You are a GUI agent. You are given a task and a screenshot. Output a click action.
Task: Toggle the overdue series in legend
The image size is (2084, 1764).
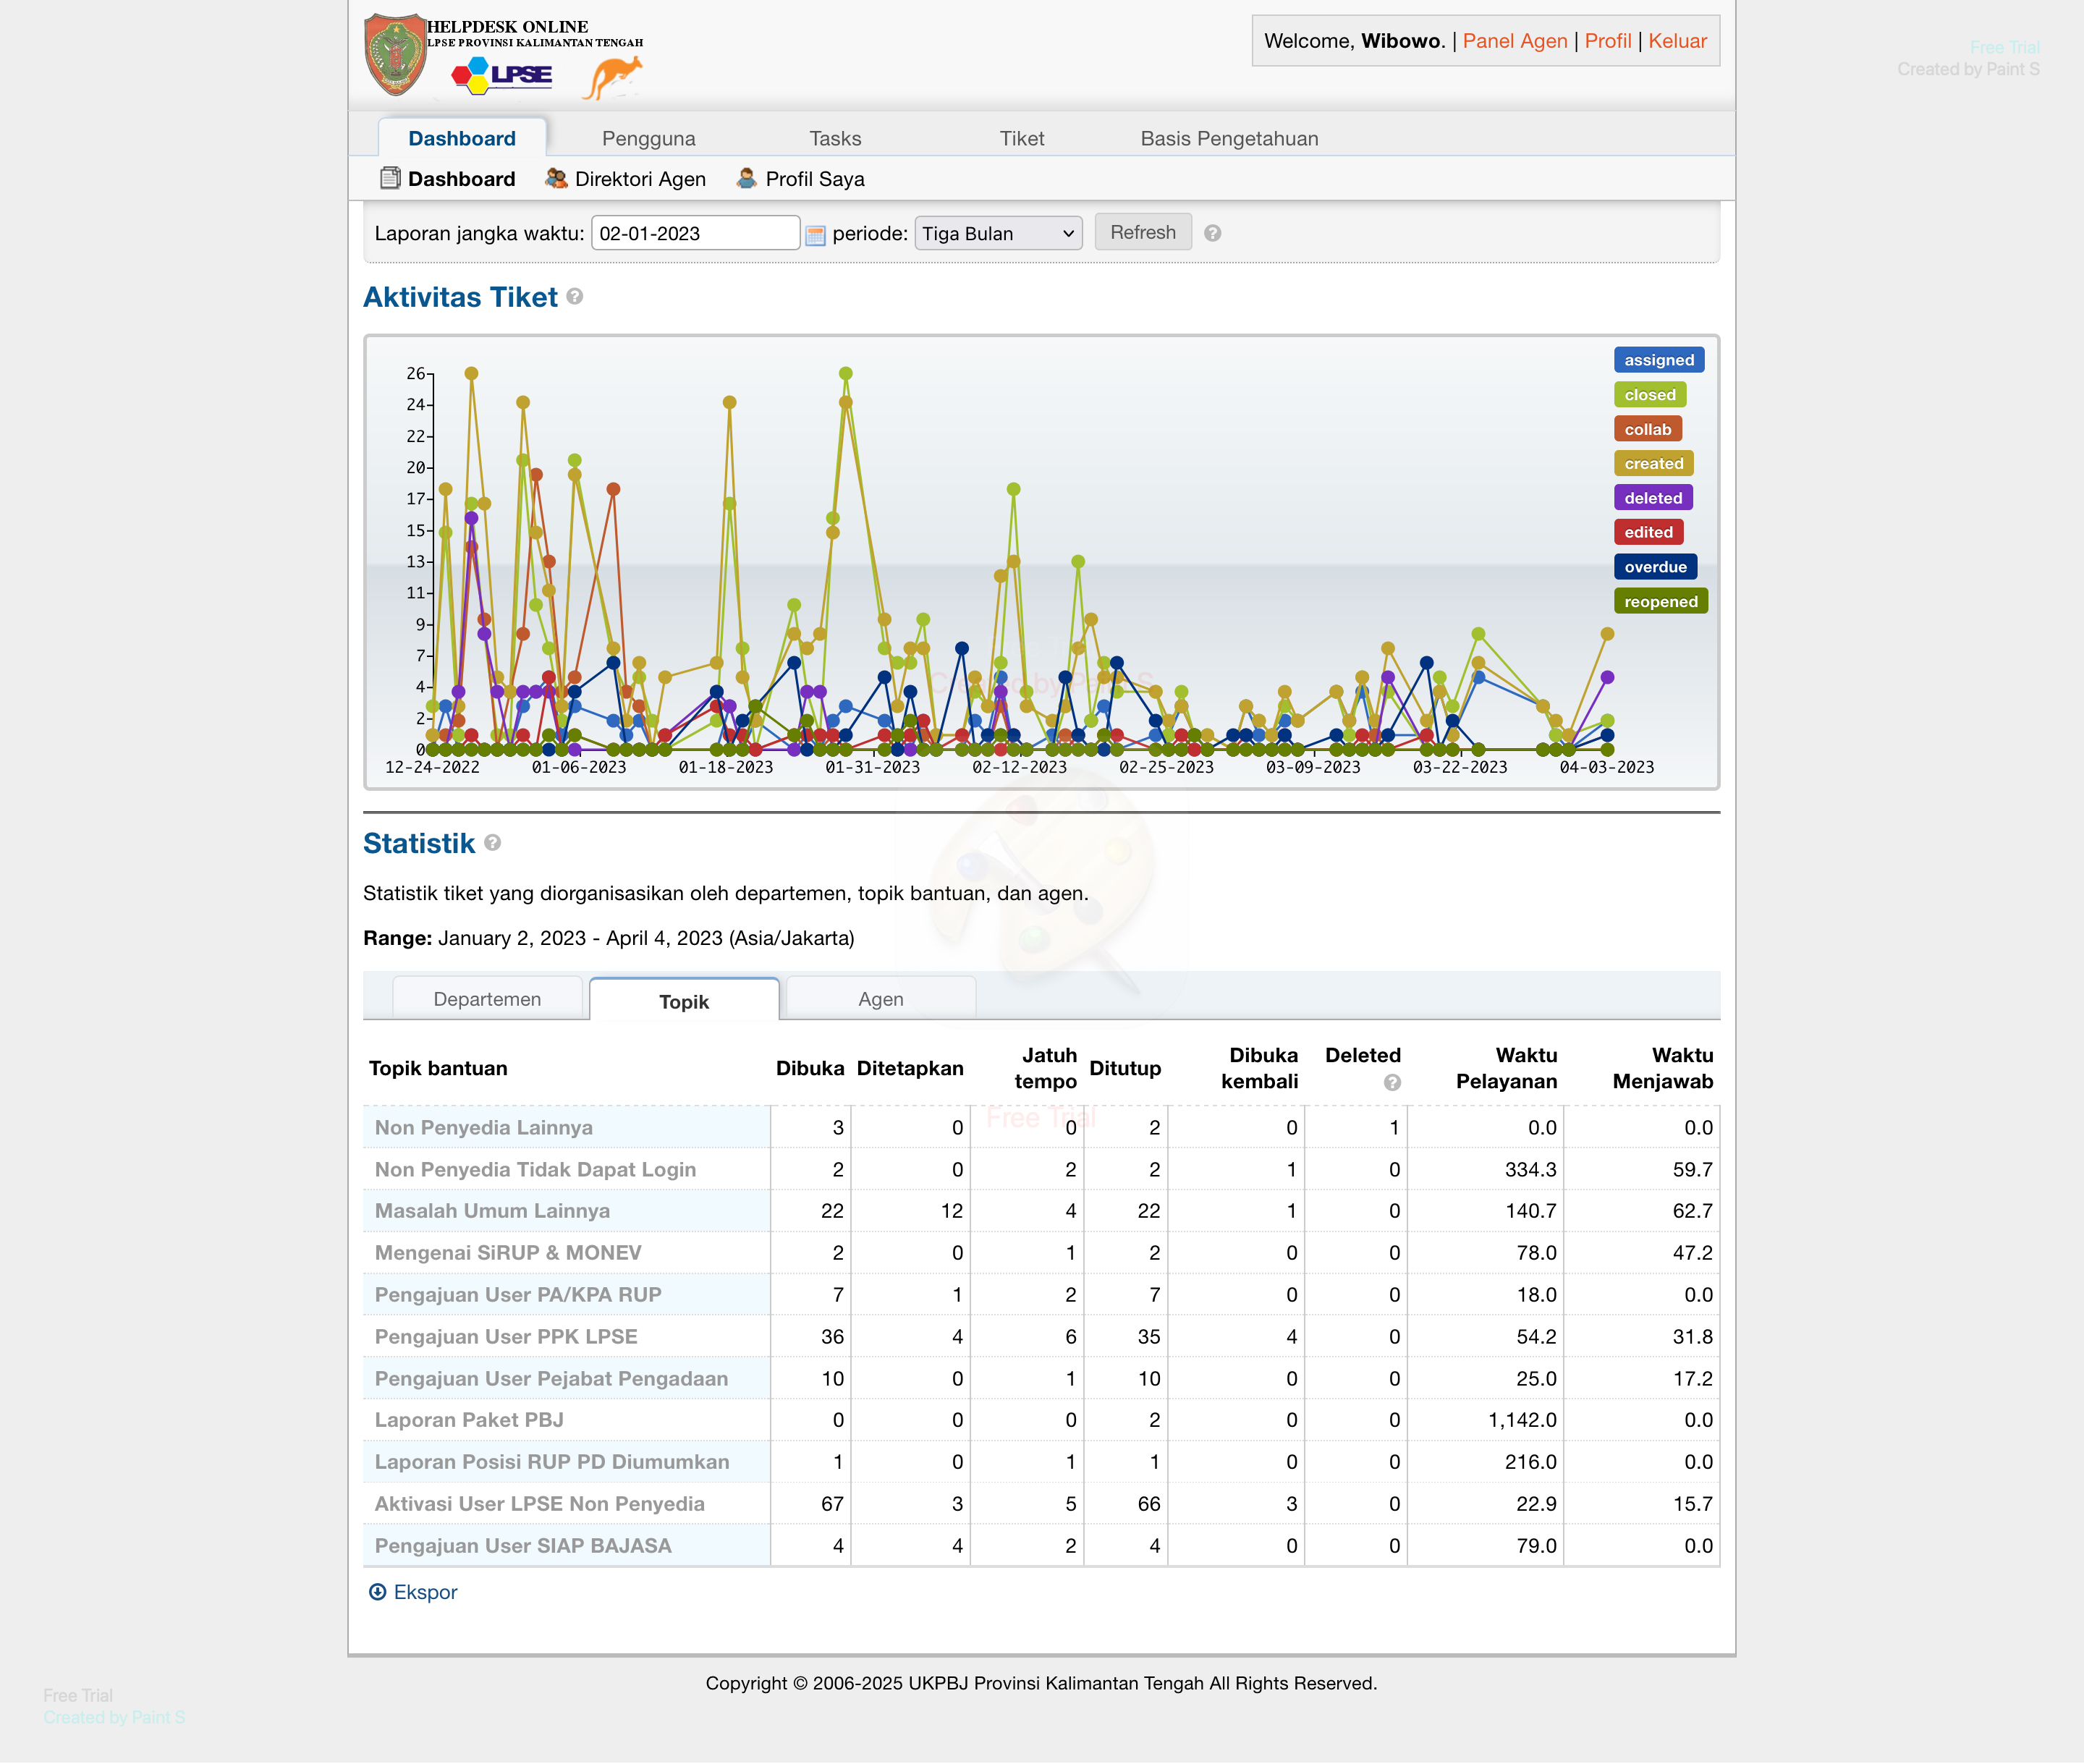click(1655, 567)
